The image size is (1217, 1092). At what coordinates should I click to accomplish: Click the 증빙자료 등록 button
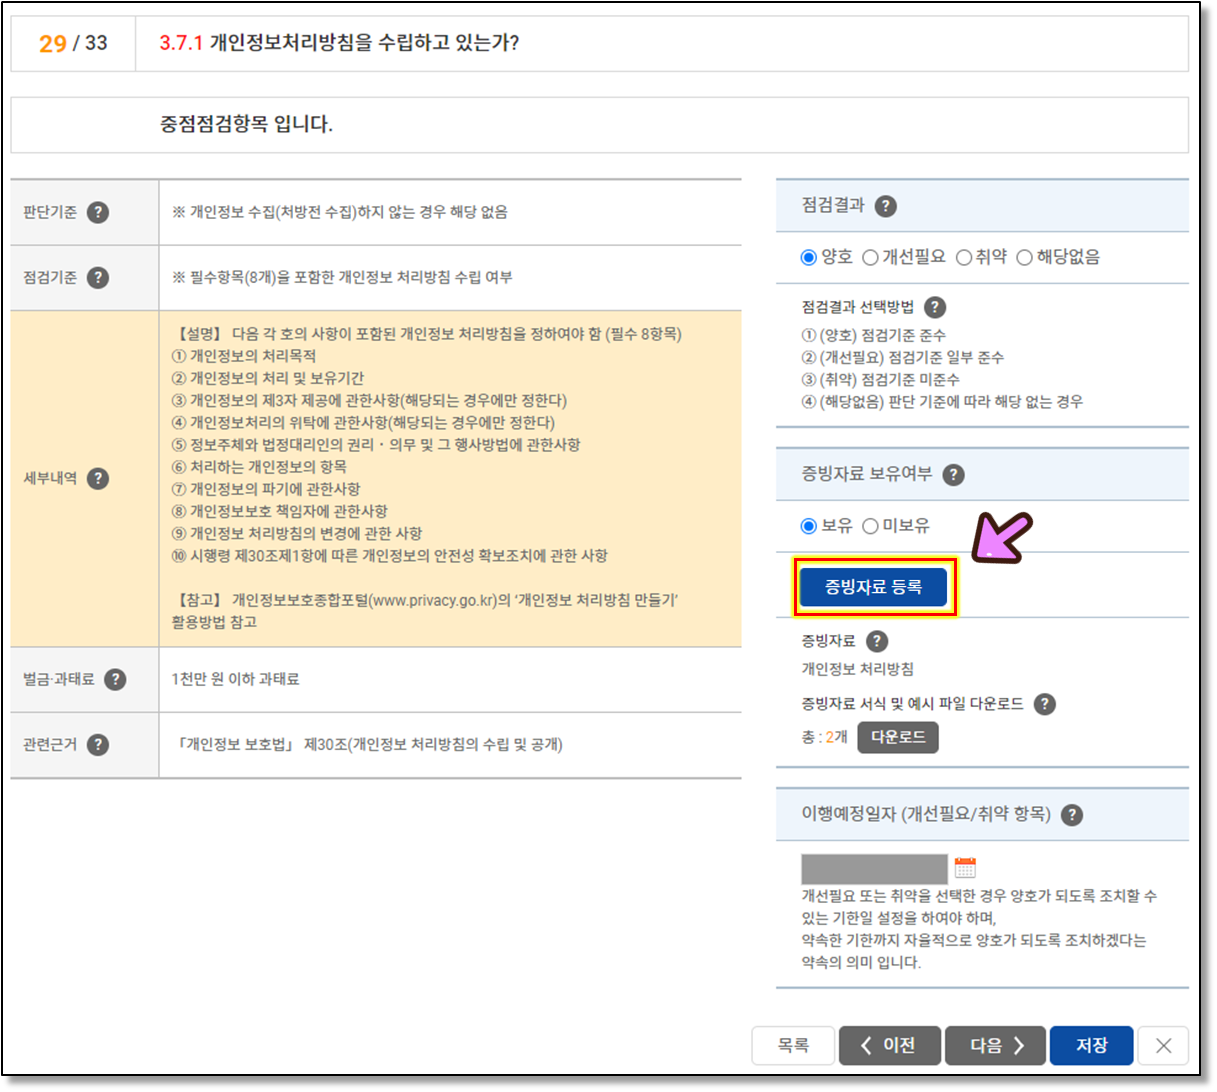(x=873, y=587)
